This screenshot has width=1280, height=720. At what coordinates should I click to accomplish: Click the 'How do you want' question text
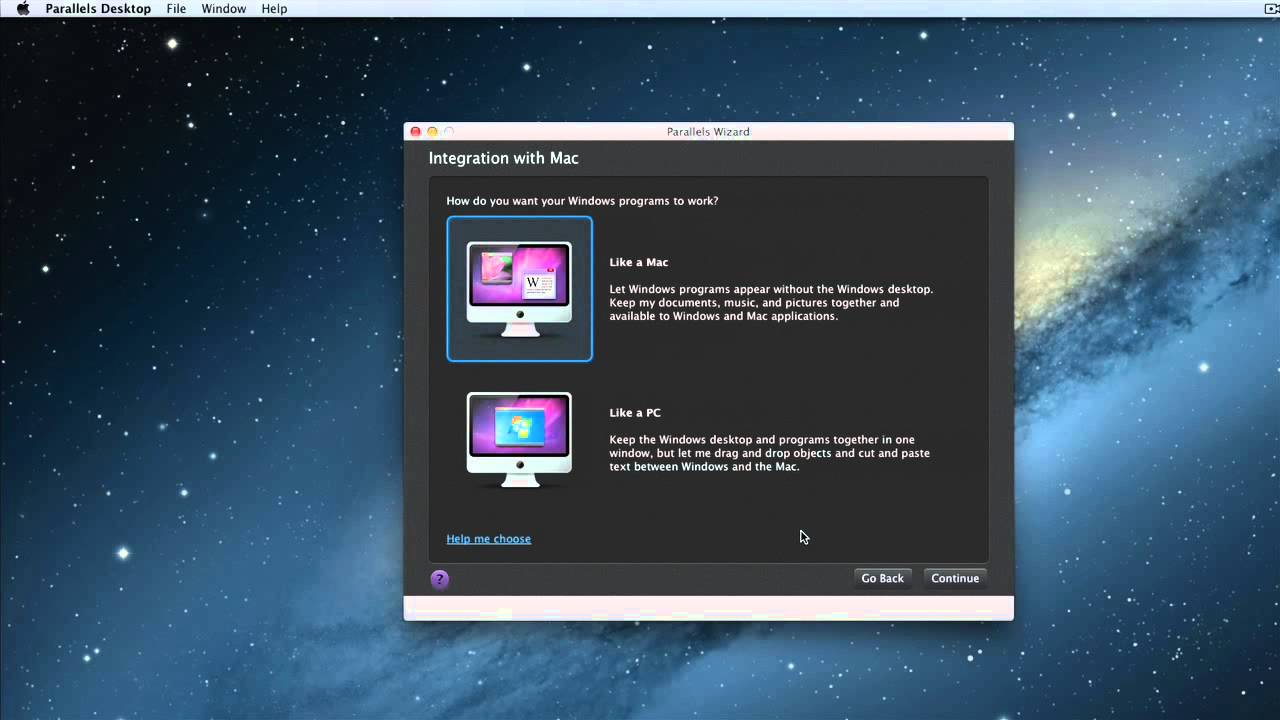click(582, 201)
